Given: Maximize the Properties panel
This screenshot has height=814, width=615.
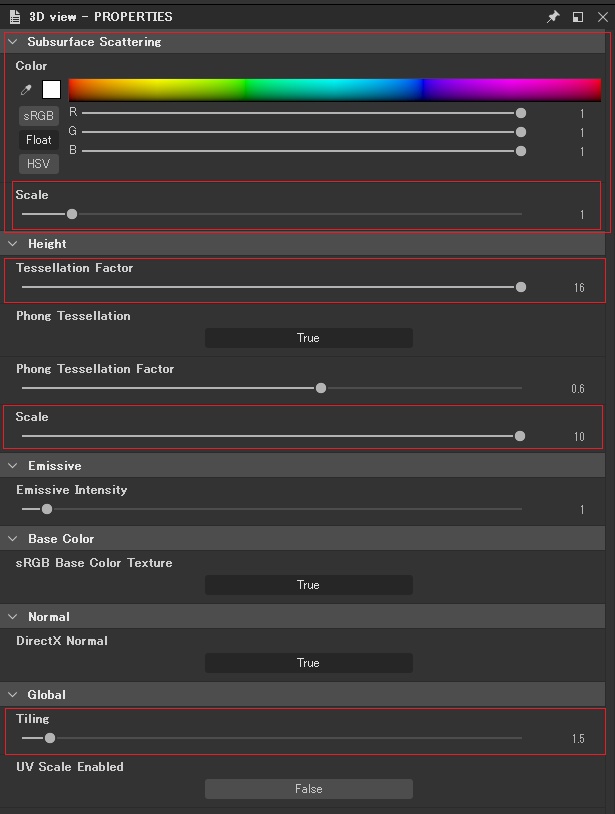Looking at the screenshot, I should tap(578, 17).
